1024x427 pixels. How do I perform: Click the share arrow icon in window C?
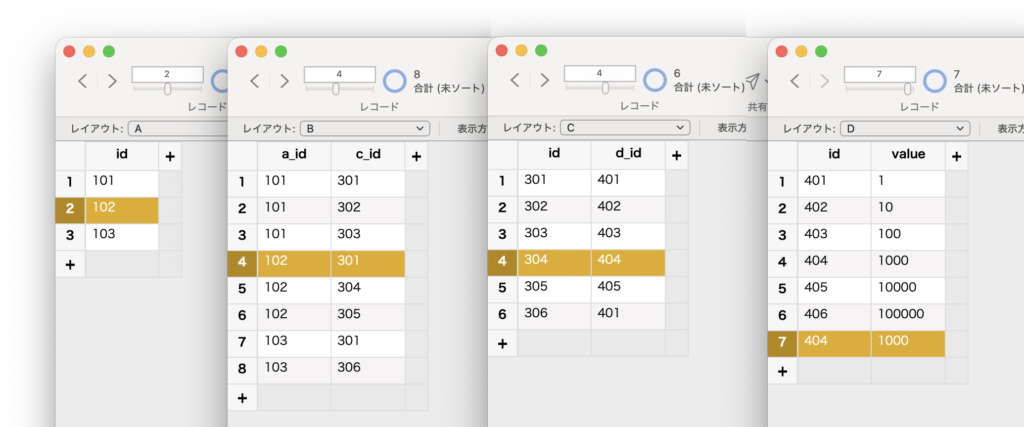click(x=754, y=81)
